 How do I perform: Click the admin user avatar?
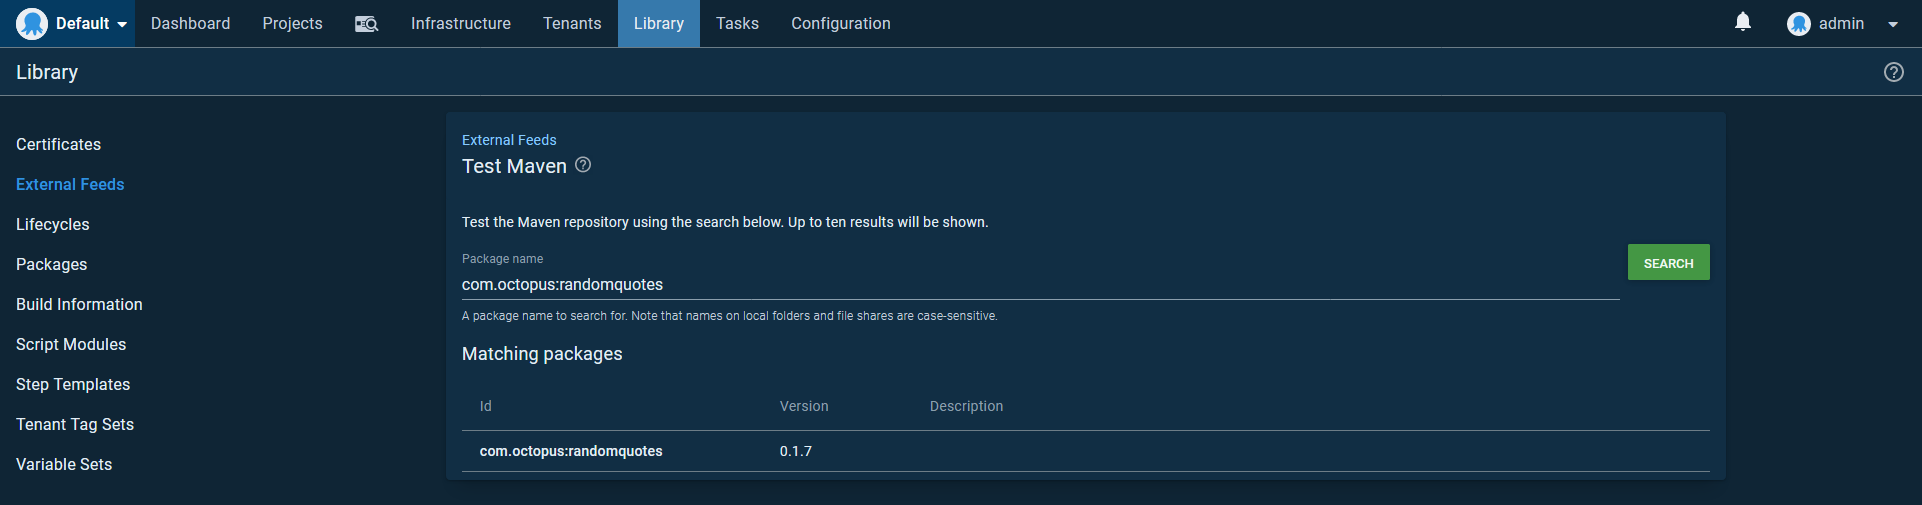(x=1798, y=24)
